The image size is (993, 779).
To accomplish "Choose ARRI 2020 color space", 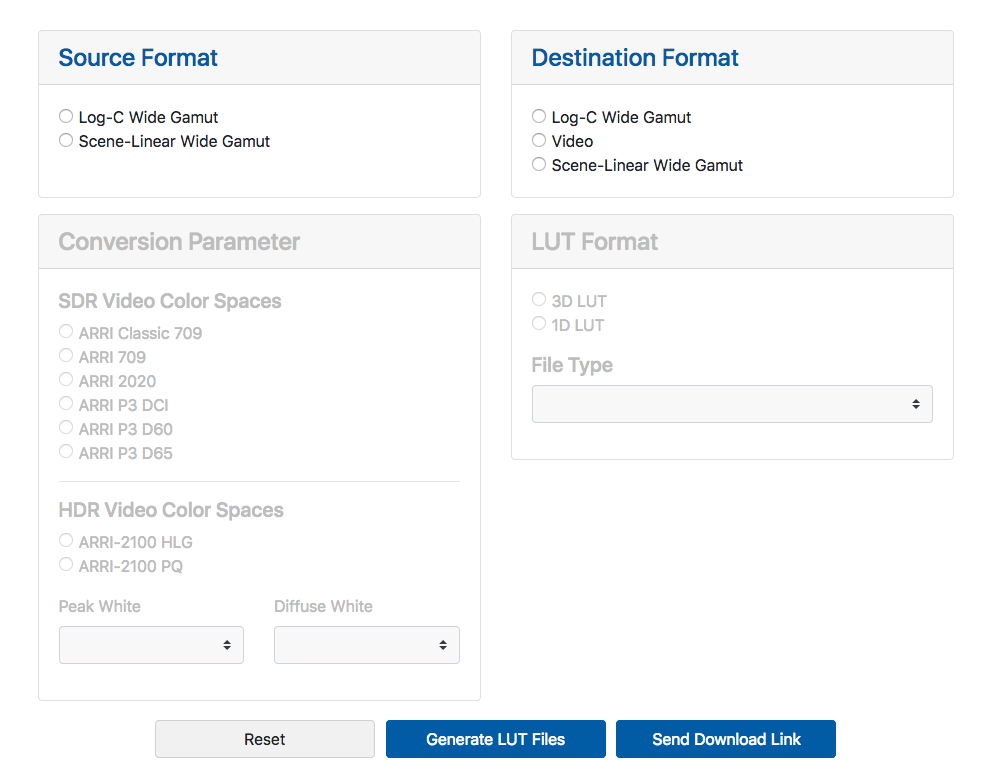I will pyautogui.click(x=66, y=380).
